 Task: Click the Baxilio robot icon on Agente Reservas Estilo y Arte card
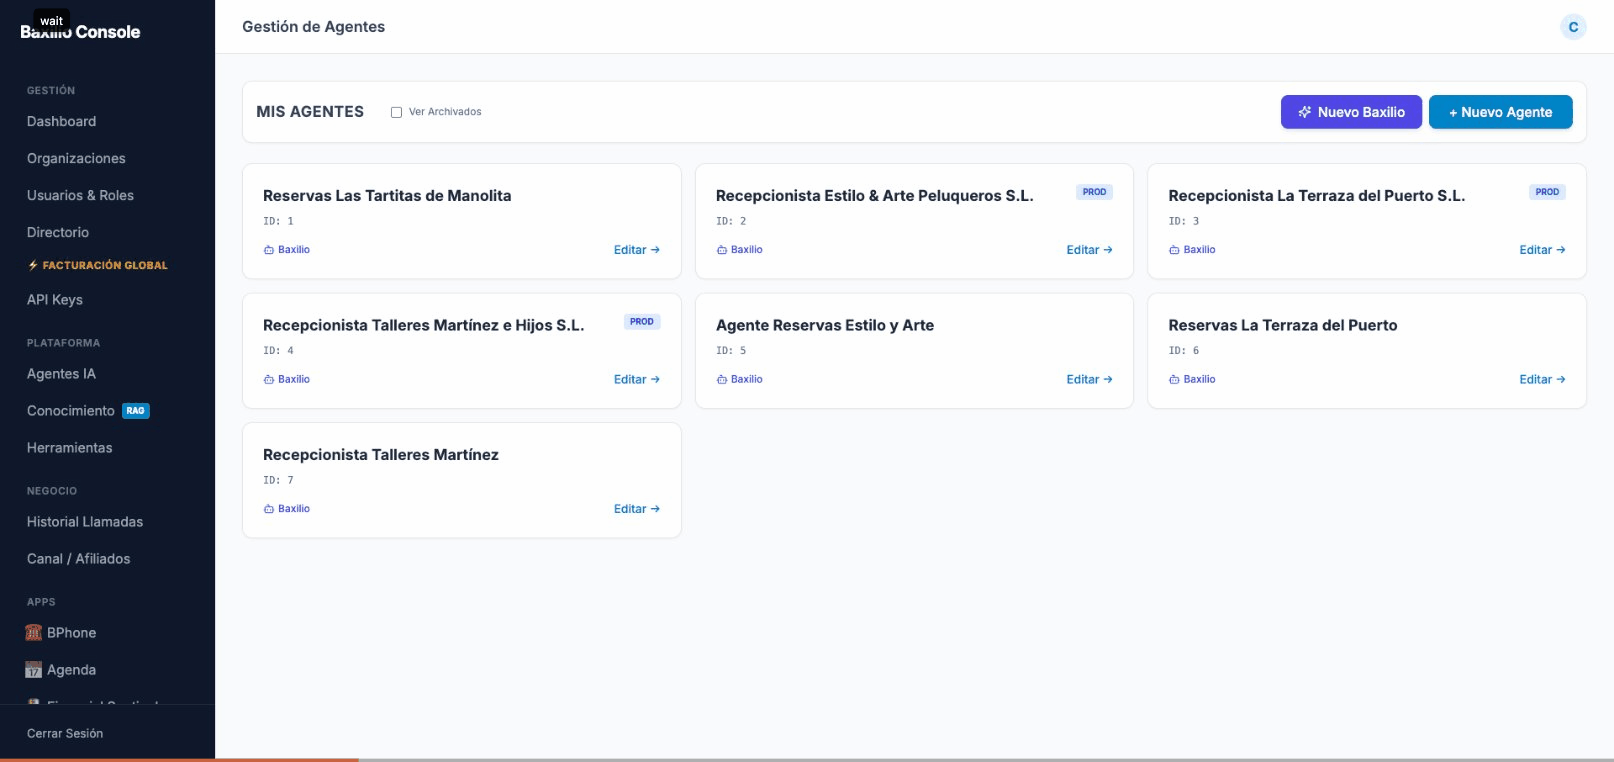click(722, 380)
